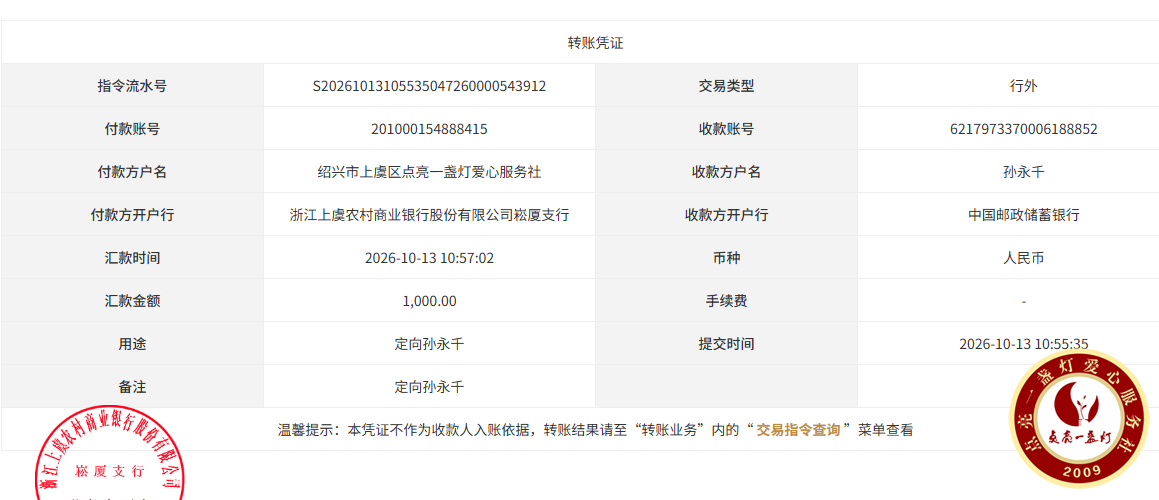Image resolution: width=1159 pixels, height=500 pixels.
Task: Click the 汇款金额 label
Action: tap(132, 300)
